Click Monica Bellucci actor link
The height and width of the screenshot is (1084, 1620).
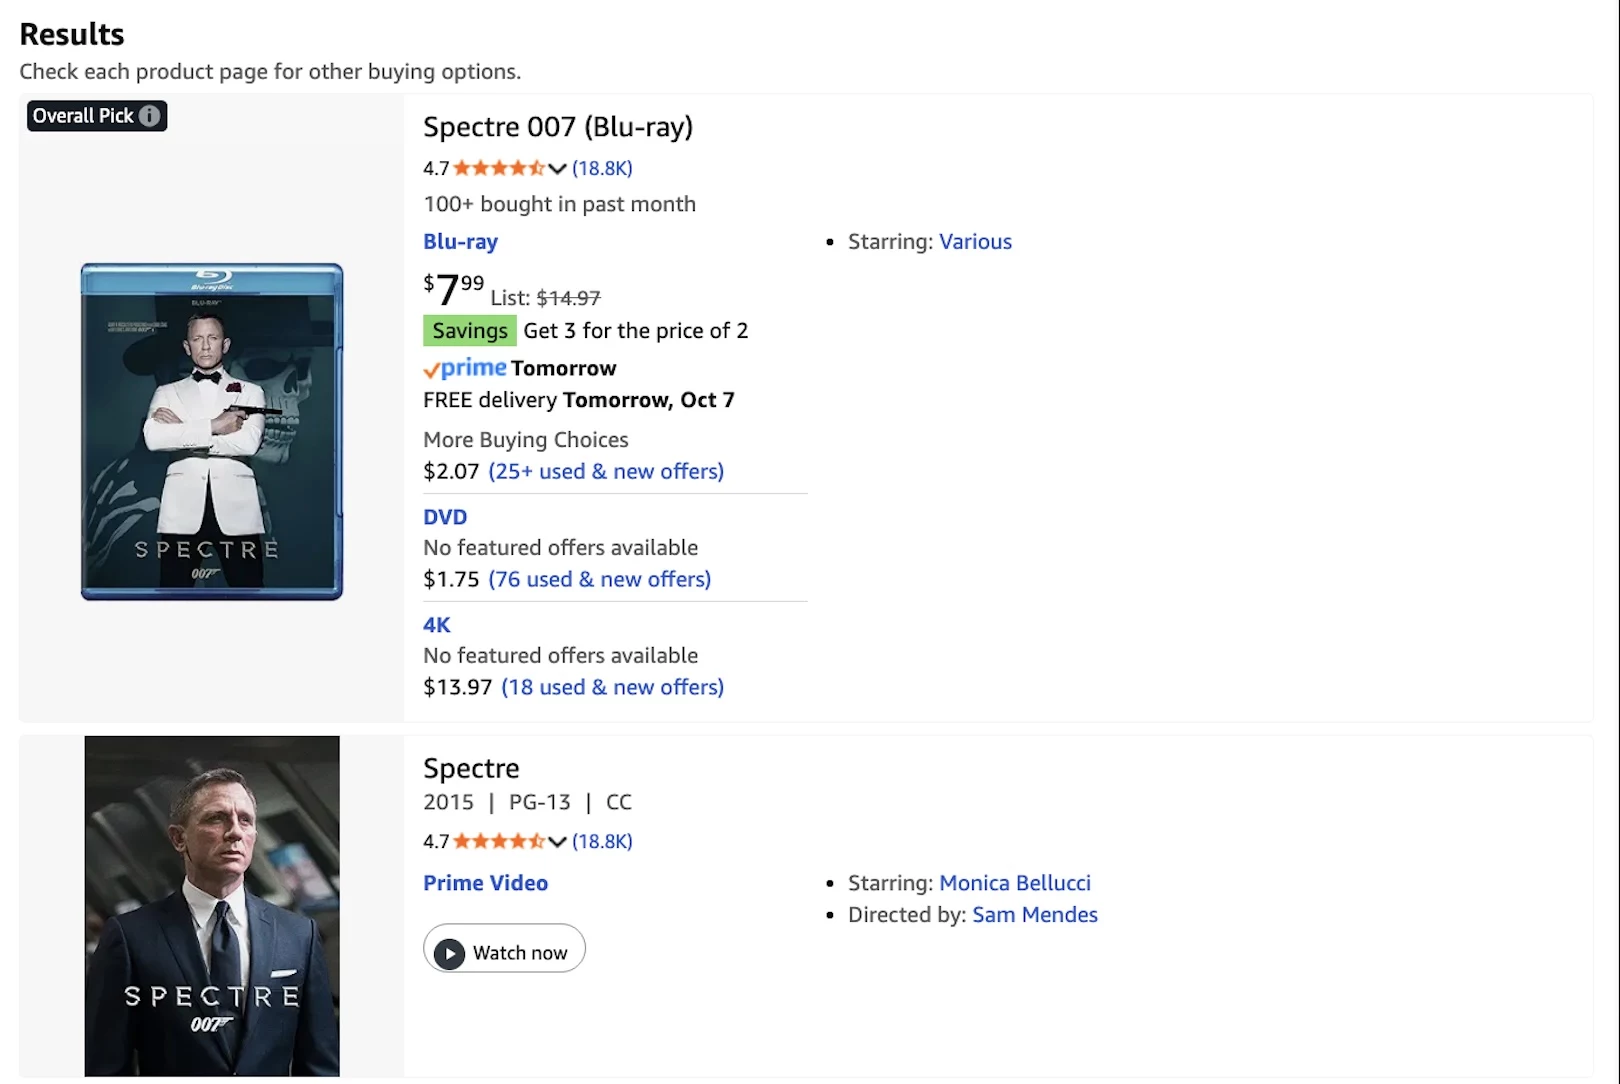pyautogui.click(x=1015, y=883)
